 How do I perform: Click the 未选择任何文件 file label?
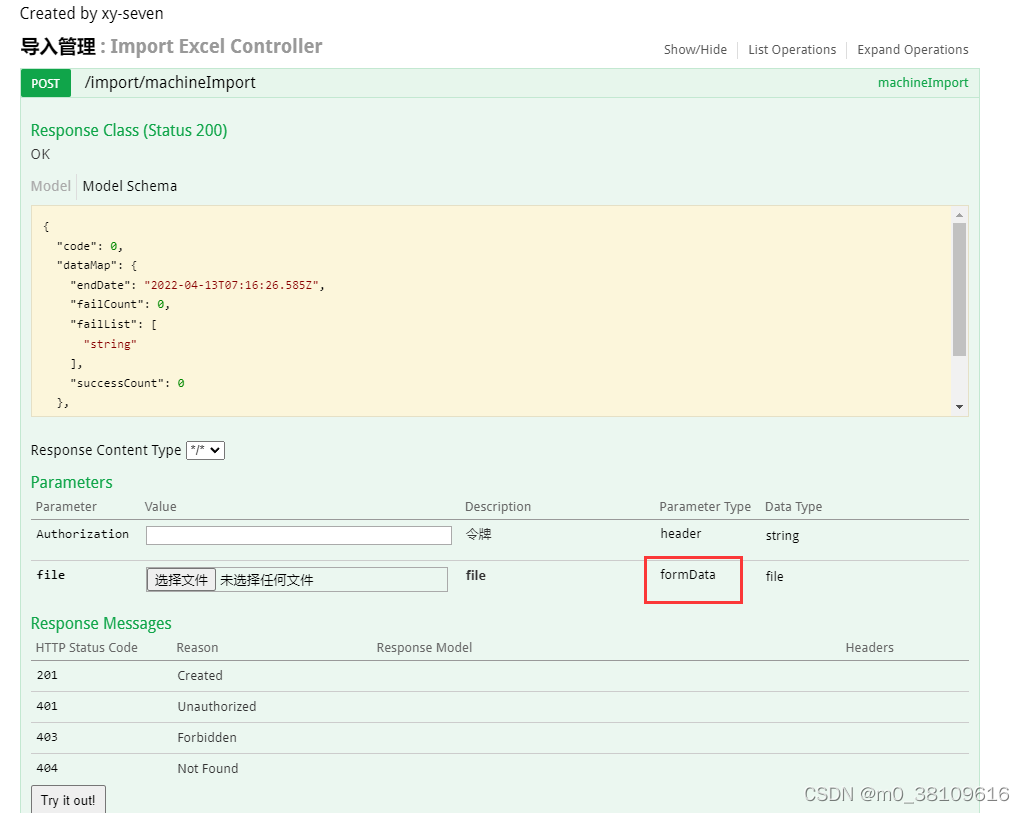267,580
